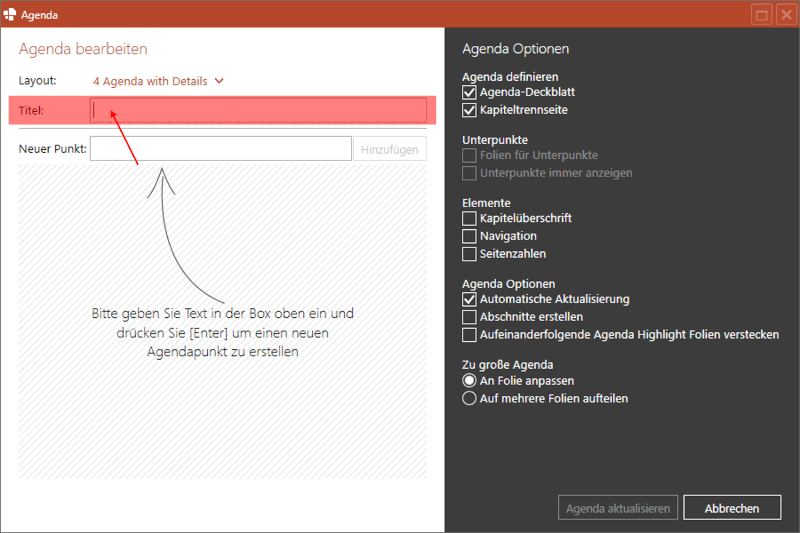Click the chevron arrow next to Layout
The image size is (800, 533).
[x=219, y=81]
